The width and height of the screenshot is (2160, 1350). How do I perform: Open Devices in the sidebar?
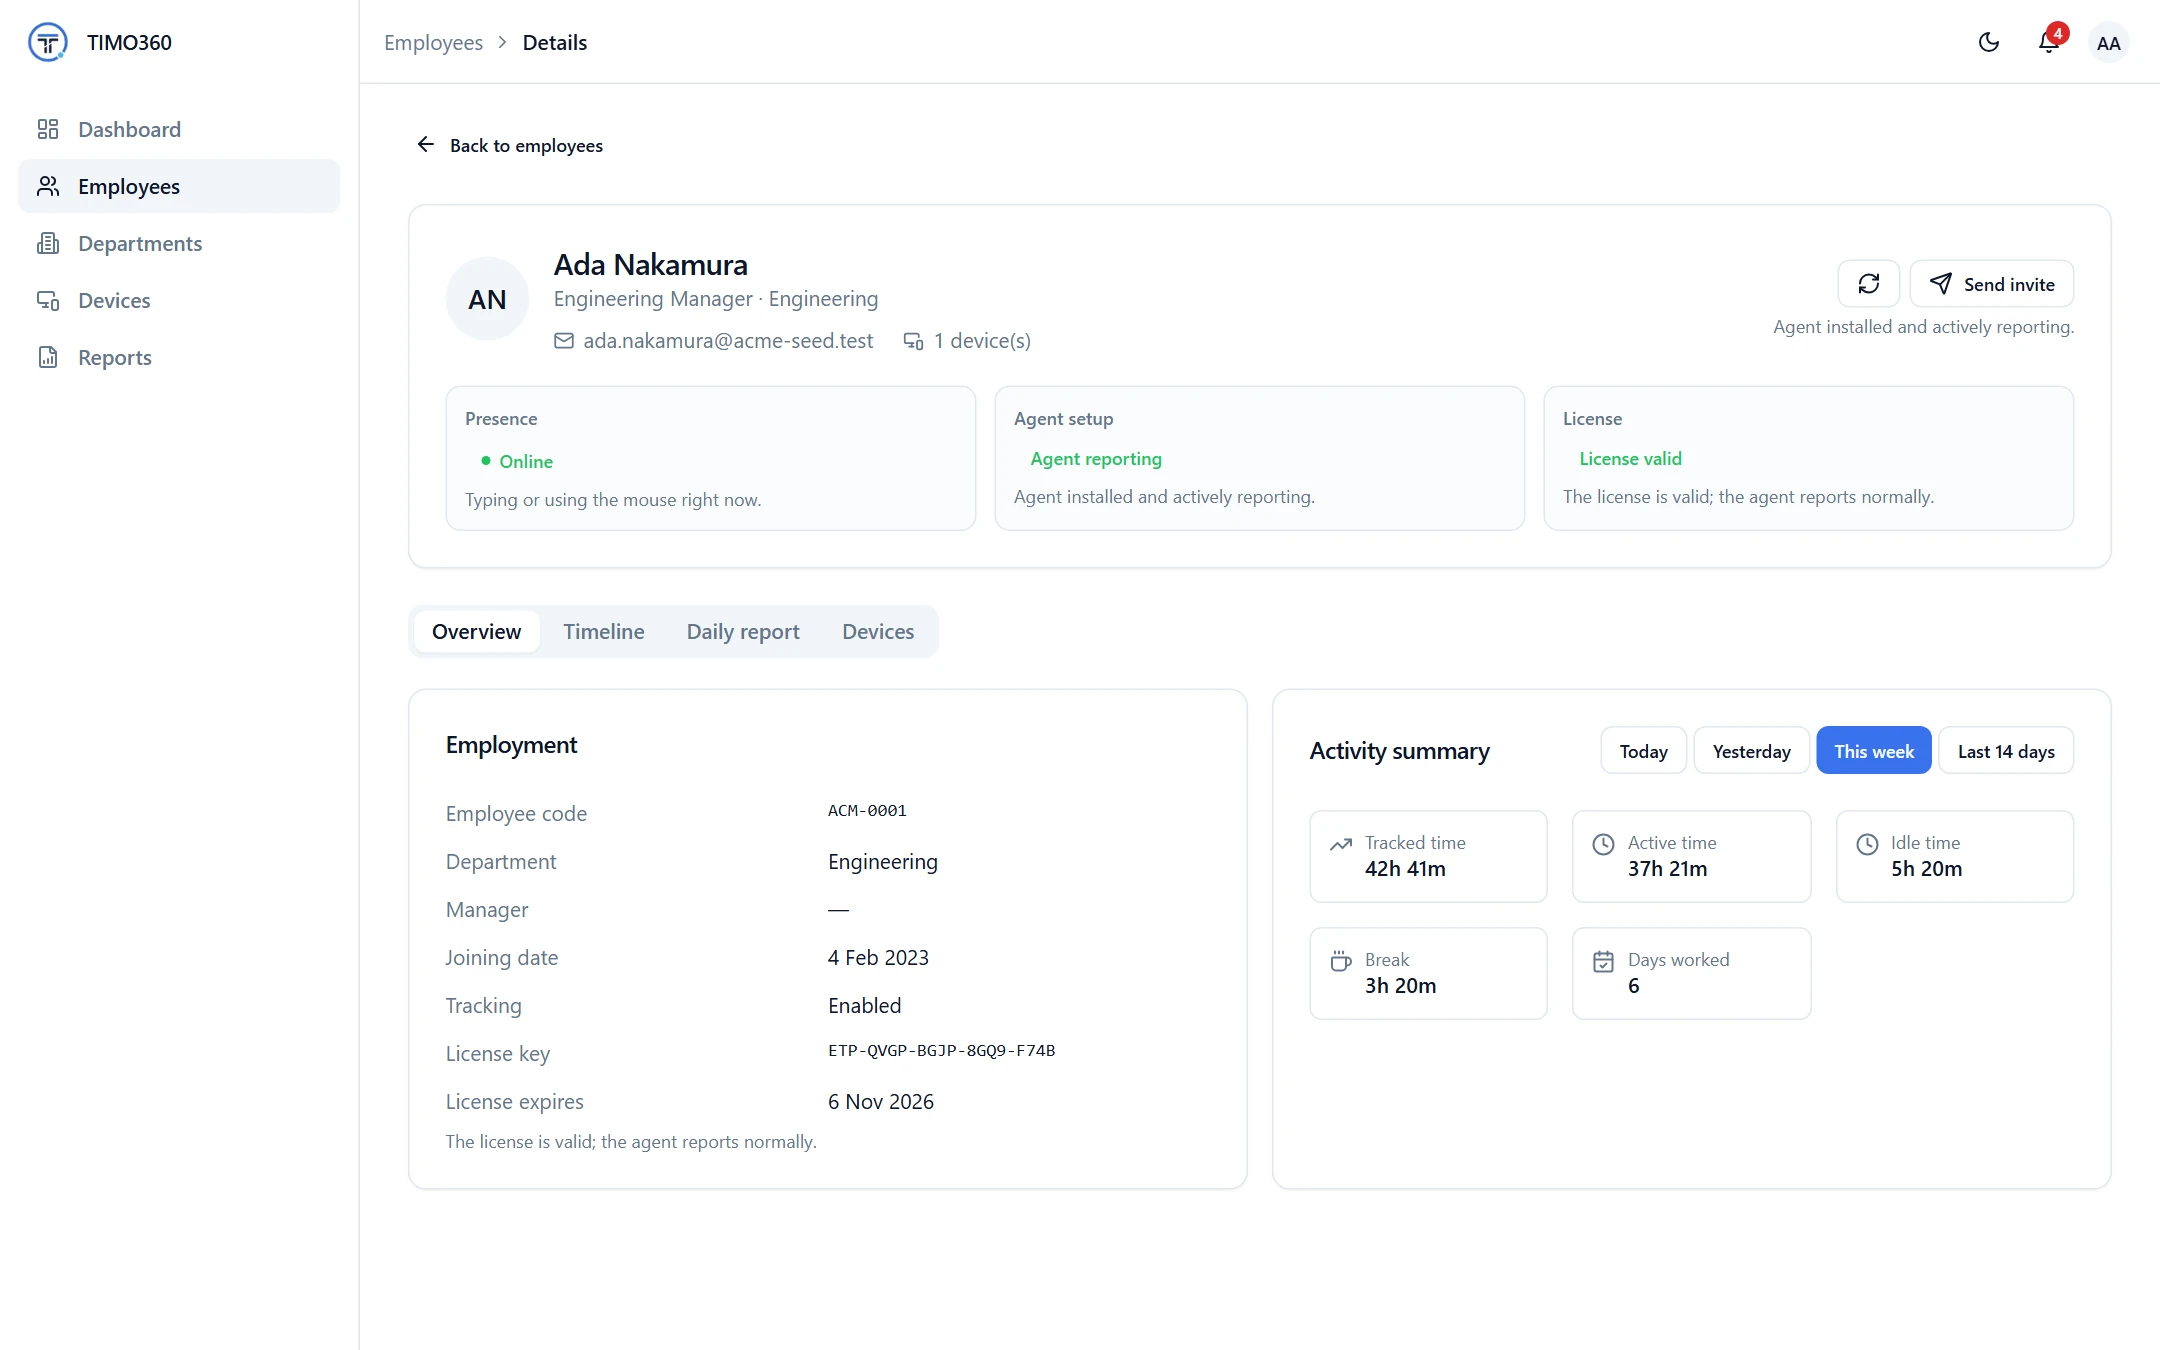click(179, 300)
